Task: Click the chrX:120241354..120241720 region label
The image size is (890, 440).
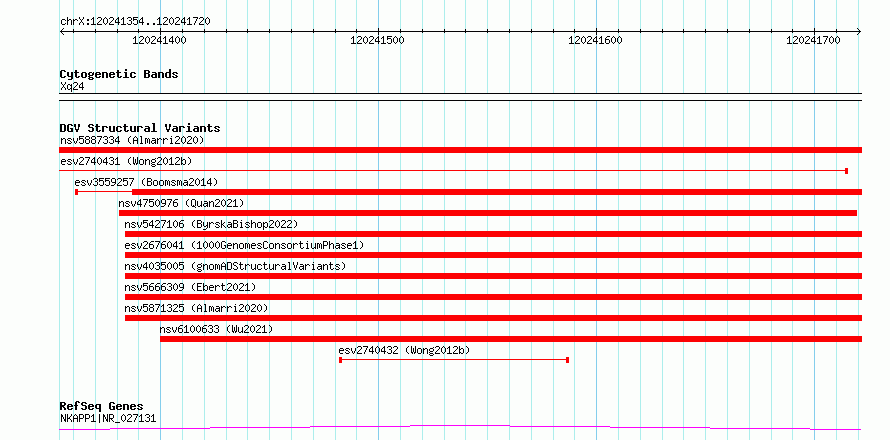Action: pos(135,22)
